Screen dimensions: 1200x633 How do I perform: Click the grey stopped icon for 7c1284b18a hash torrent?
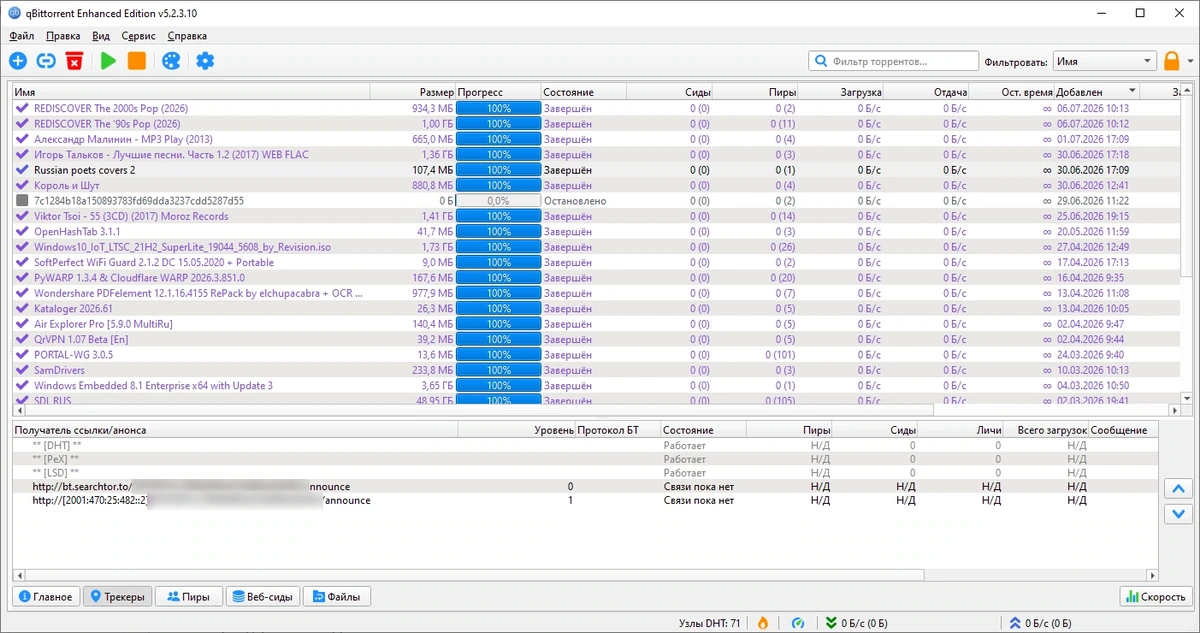click(x=22, y=201)
